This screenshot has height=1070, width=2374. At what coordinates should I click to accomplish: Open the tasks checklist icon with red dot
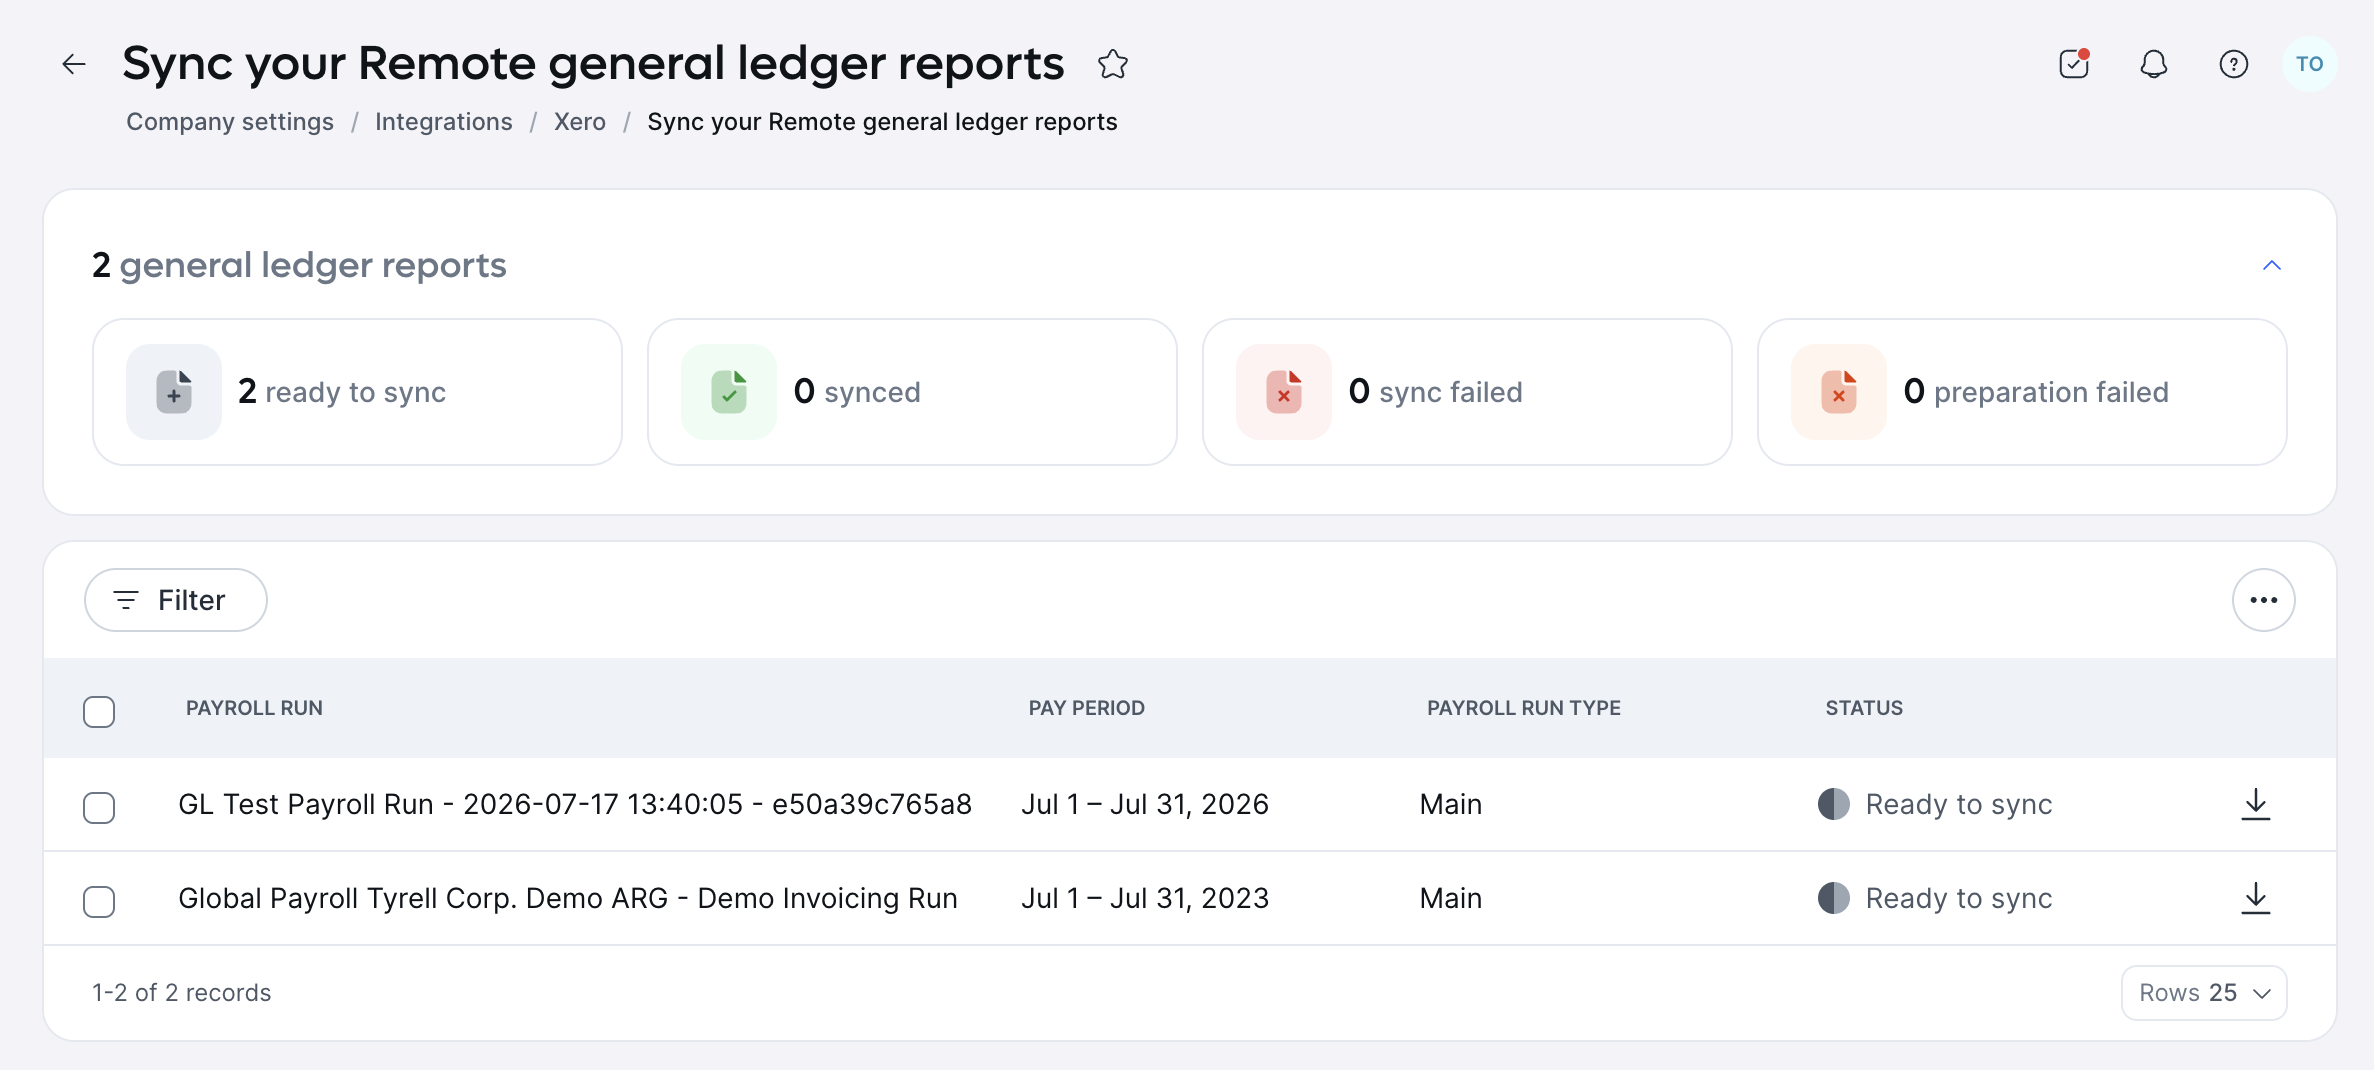[2075, 65]
